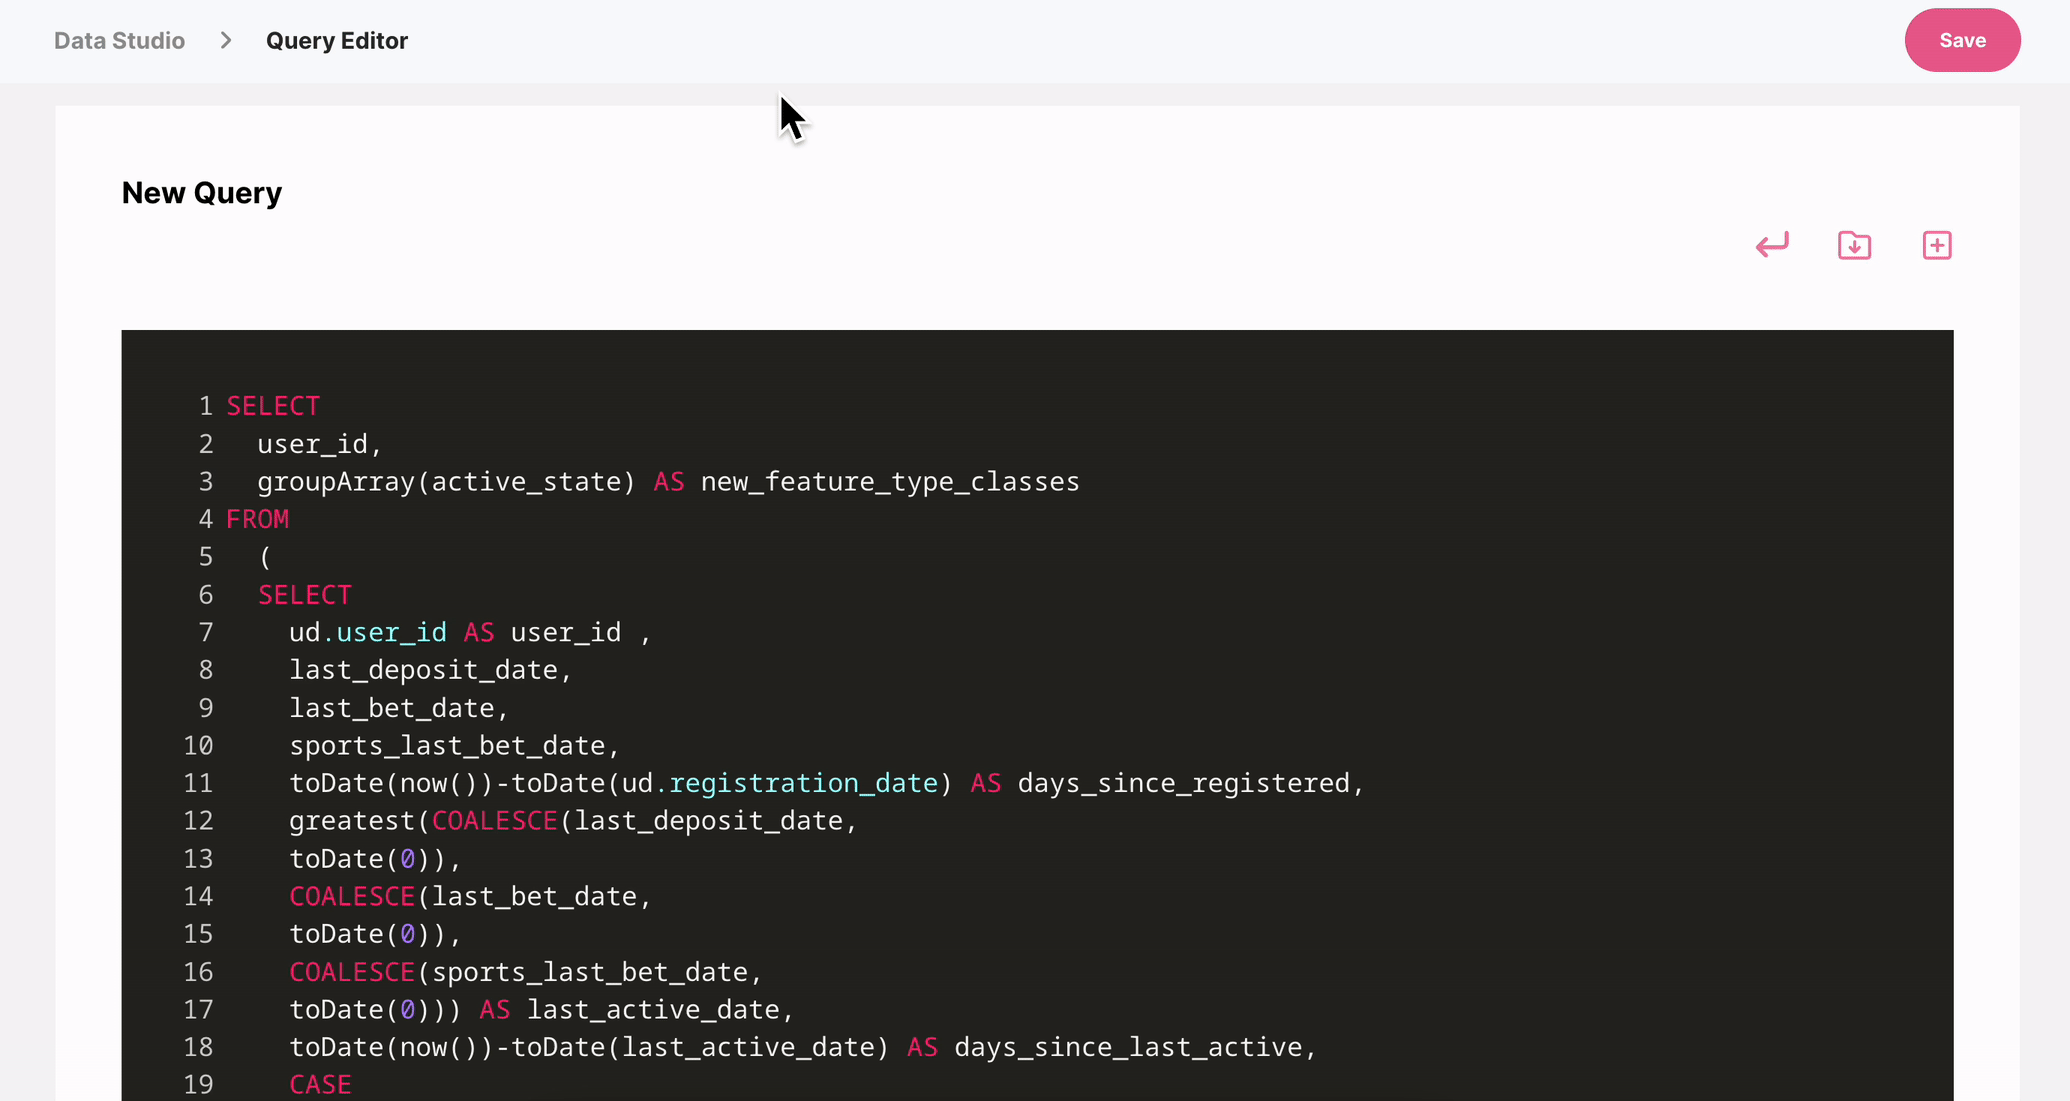
Task: Click the return arrow (enter) icon
Action: 1772,245
